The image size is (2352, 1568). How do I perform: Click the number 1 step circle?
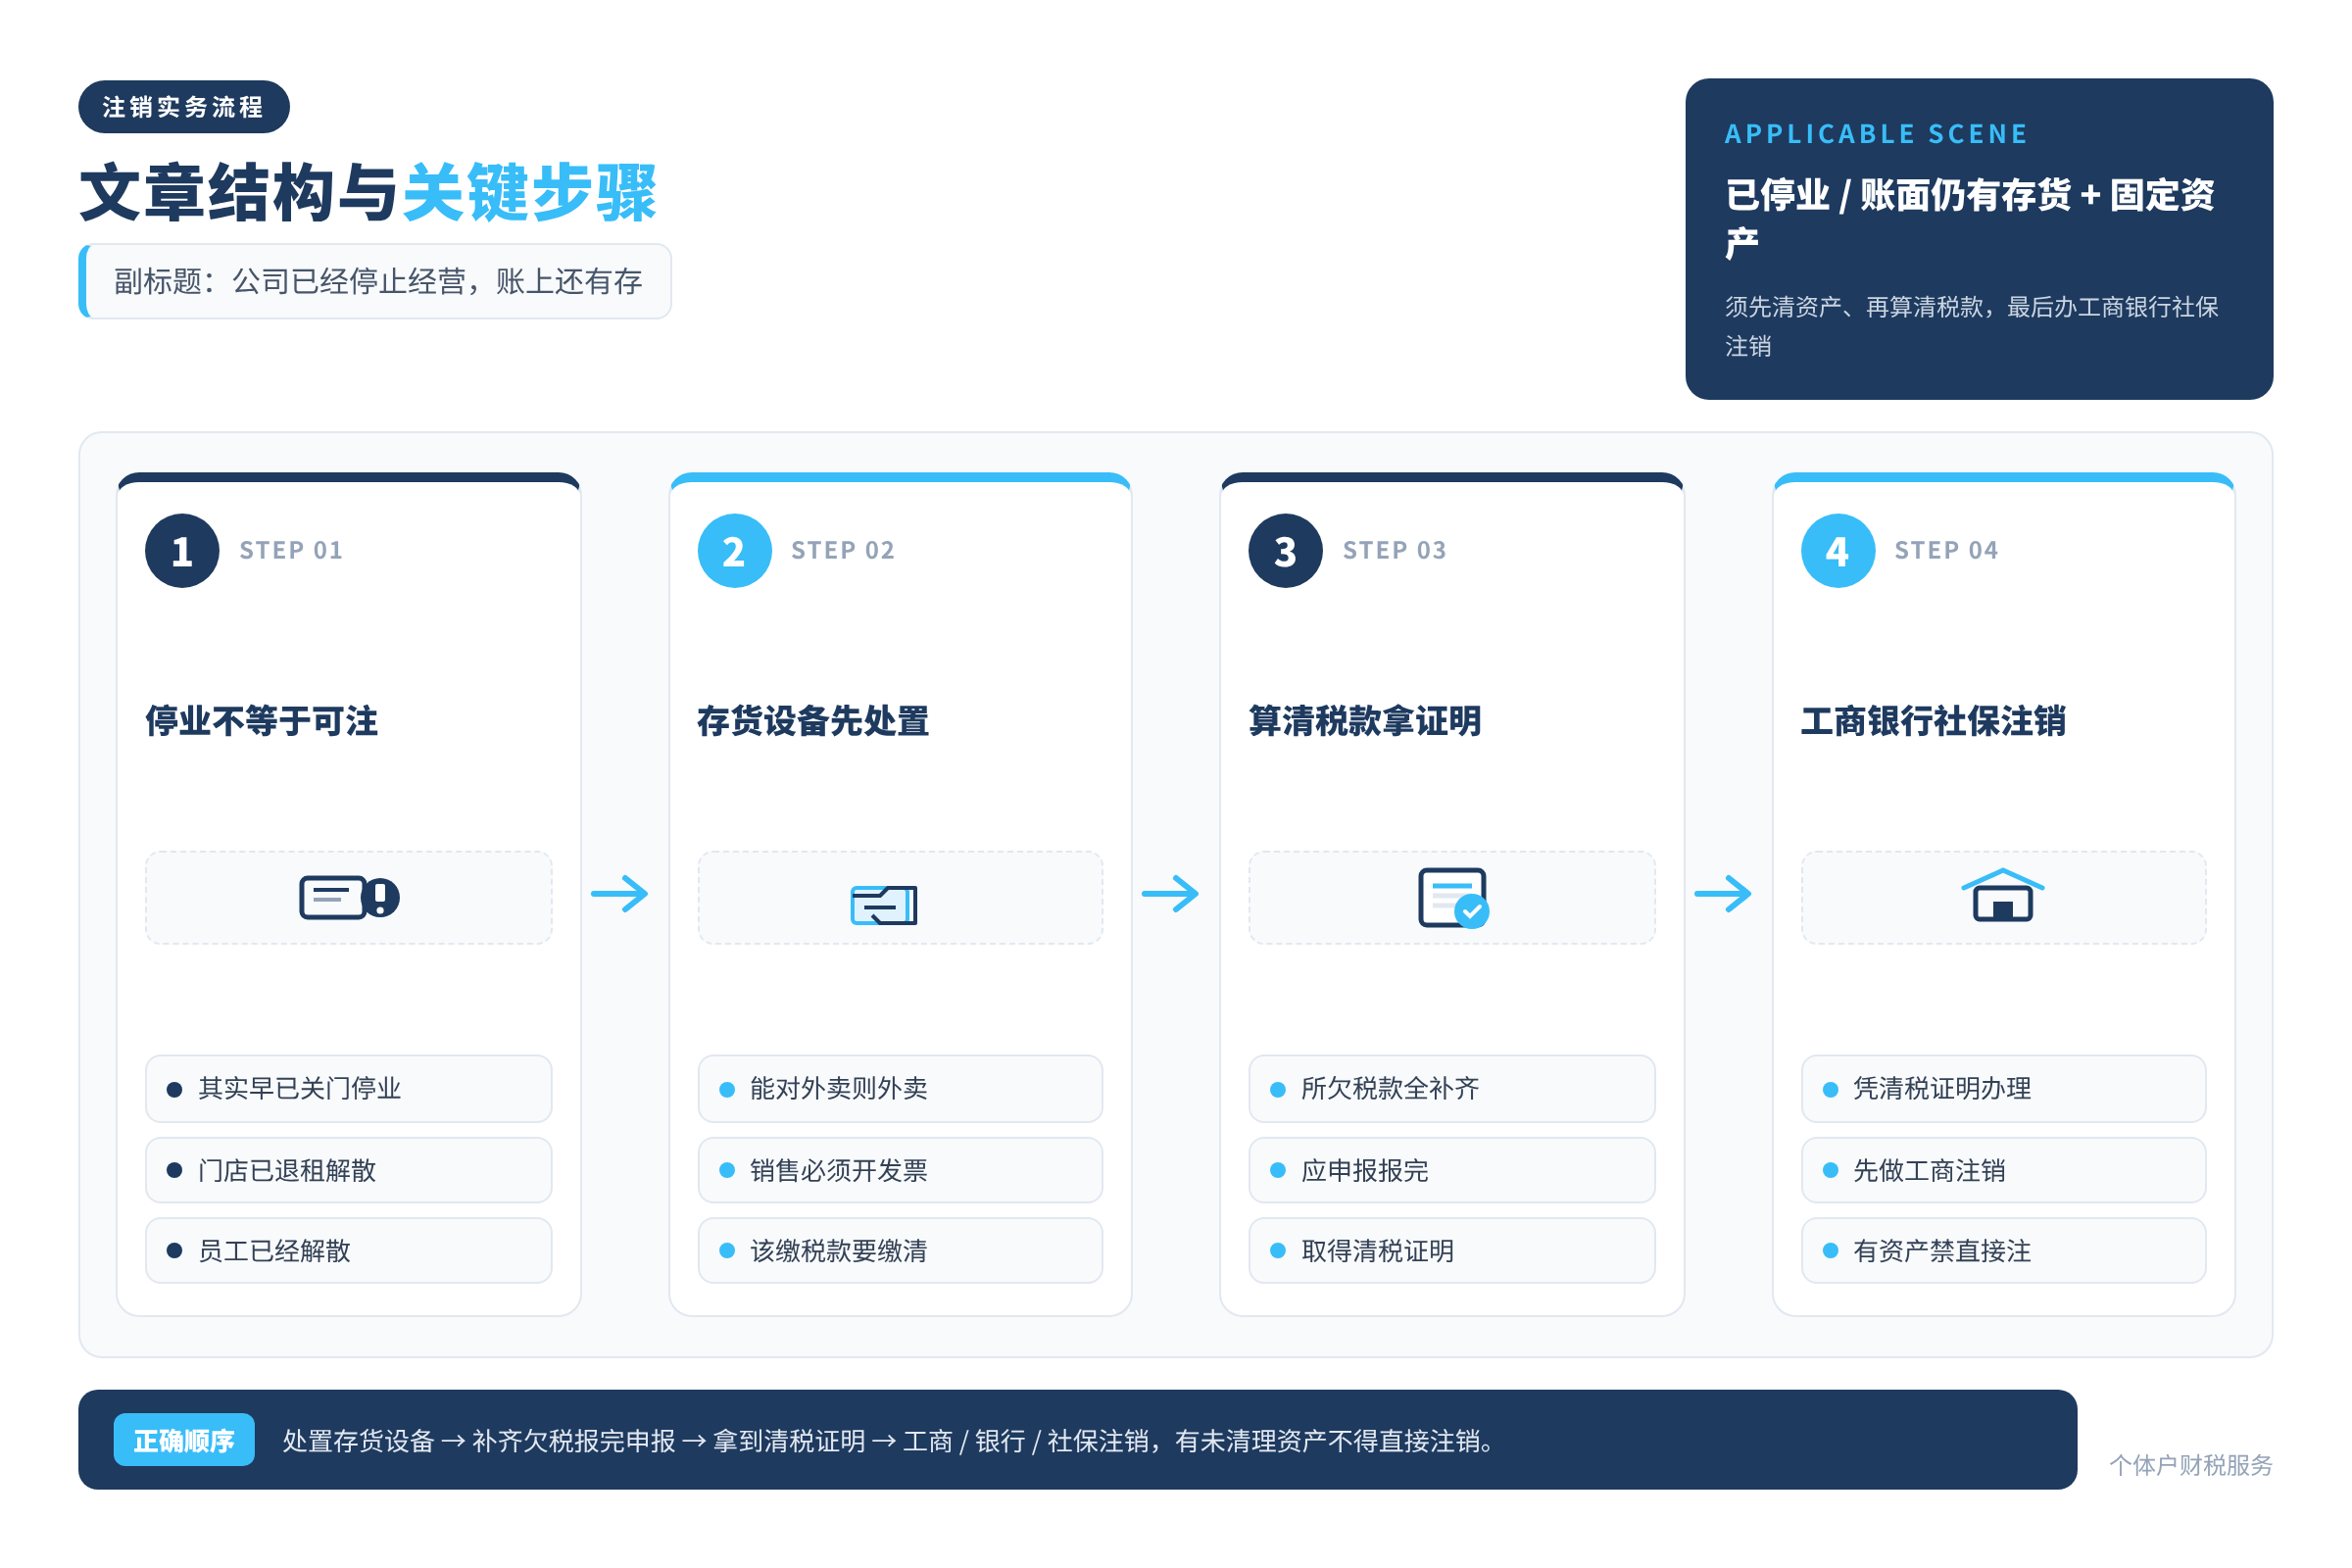[182, 551]
